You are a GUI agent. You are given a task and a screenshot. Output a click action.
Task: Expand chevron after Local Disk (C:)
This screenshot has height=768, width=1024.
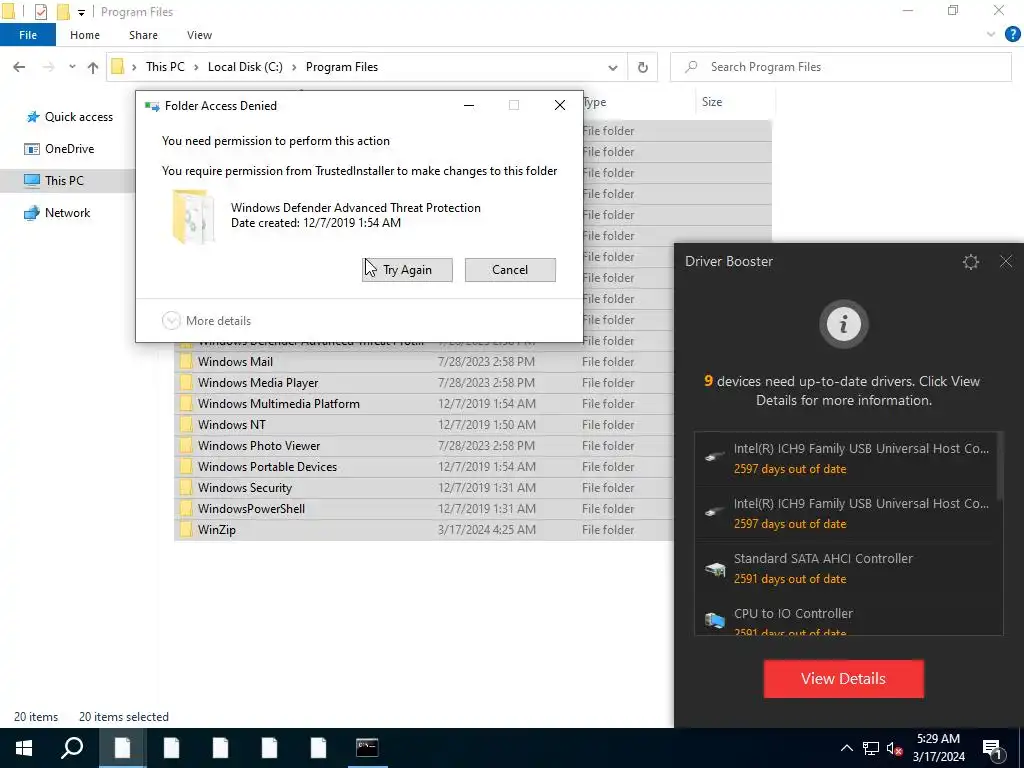[294, 67]
